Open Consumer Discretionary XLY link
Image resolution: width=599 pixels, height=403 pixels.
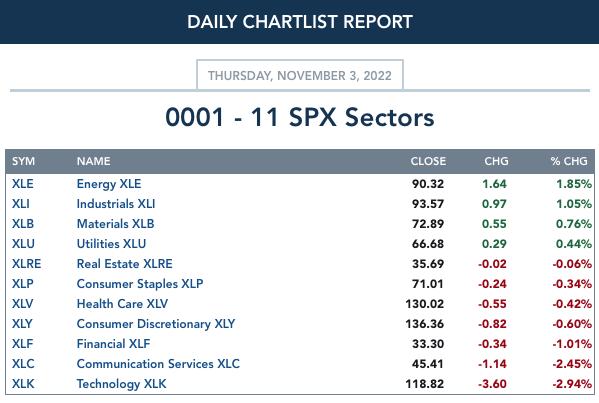[x=156, y=324]
